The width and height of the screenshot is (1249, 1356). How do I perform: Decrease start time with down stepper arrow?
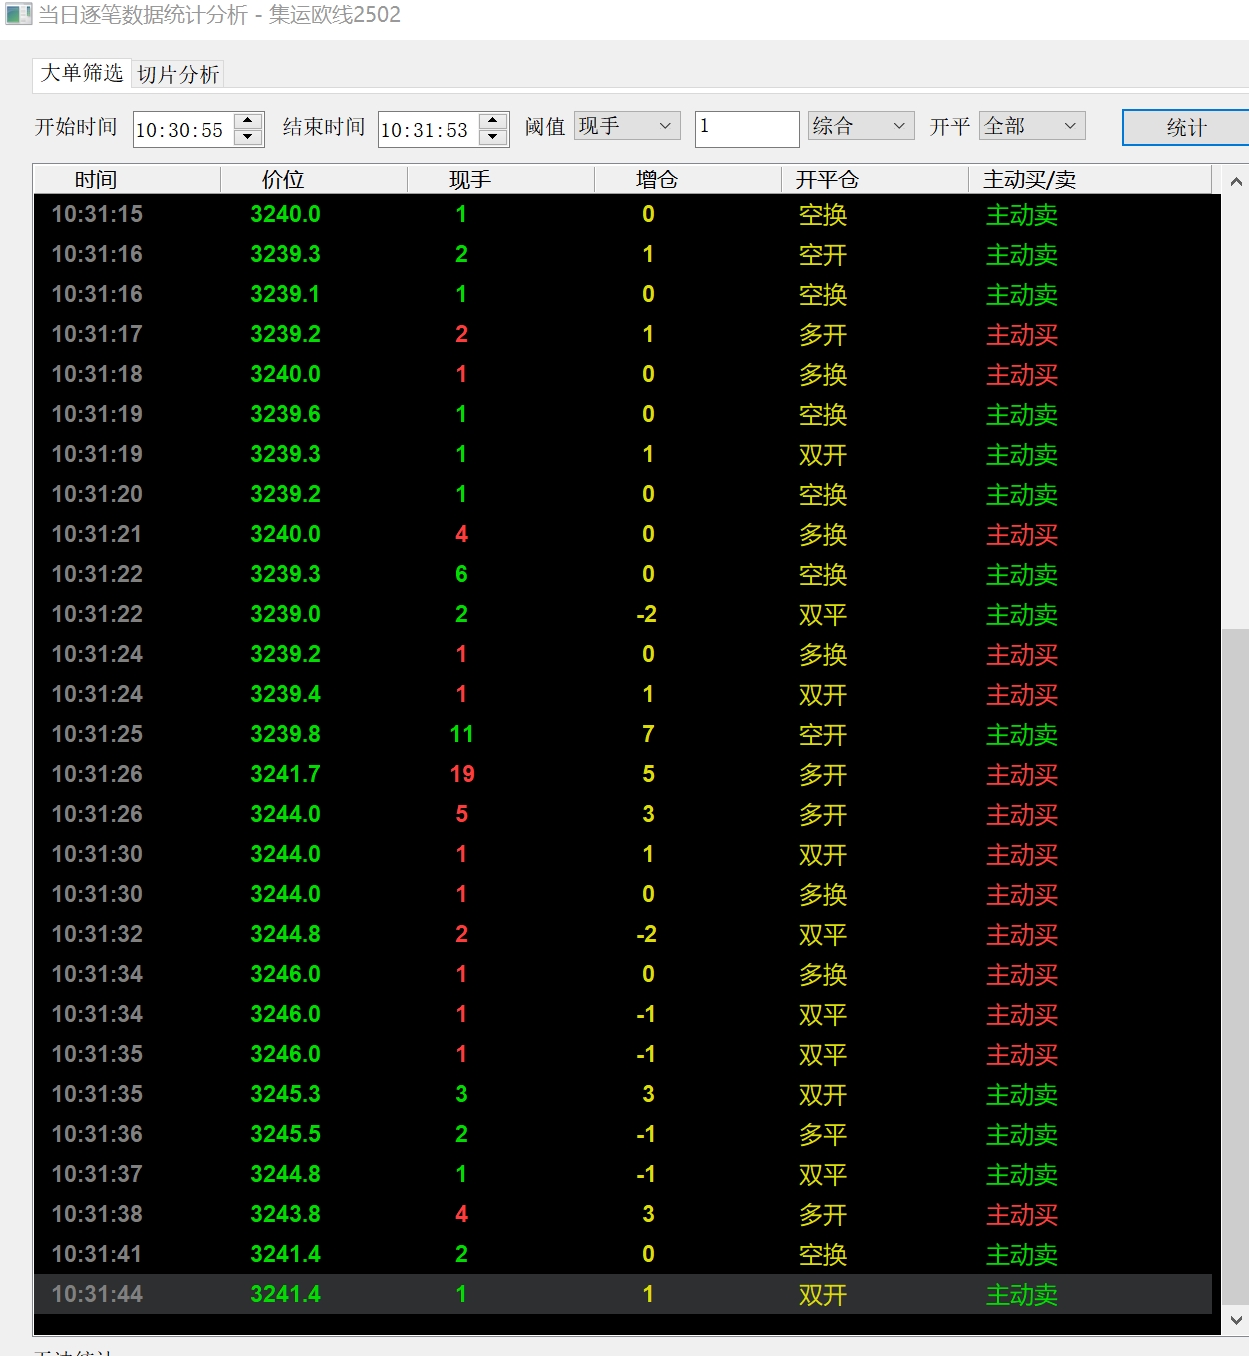click(x=248, y=137)
